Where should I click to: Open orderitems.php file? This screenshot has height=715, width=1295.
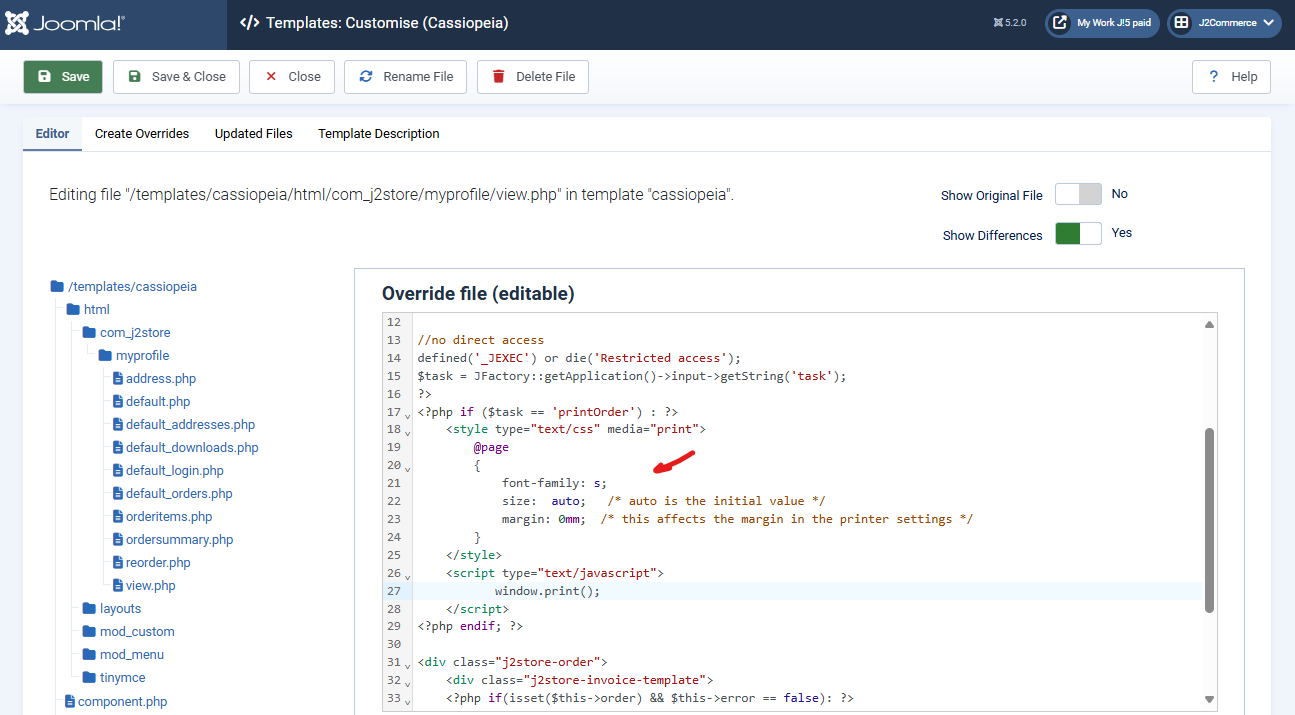[162, 517]
